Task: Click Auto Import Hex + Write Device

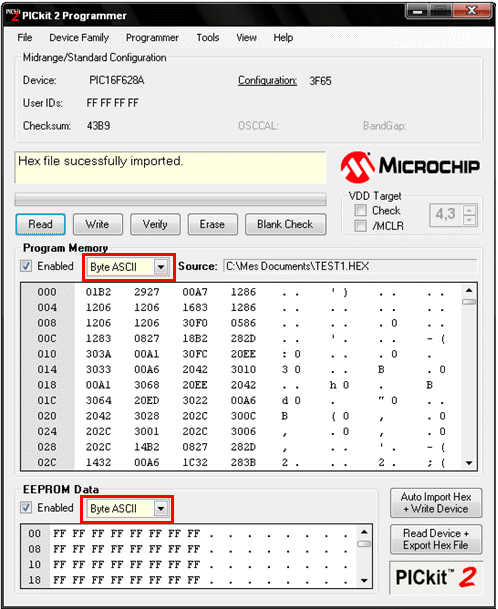Action: (435, 503)
